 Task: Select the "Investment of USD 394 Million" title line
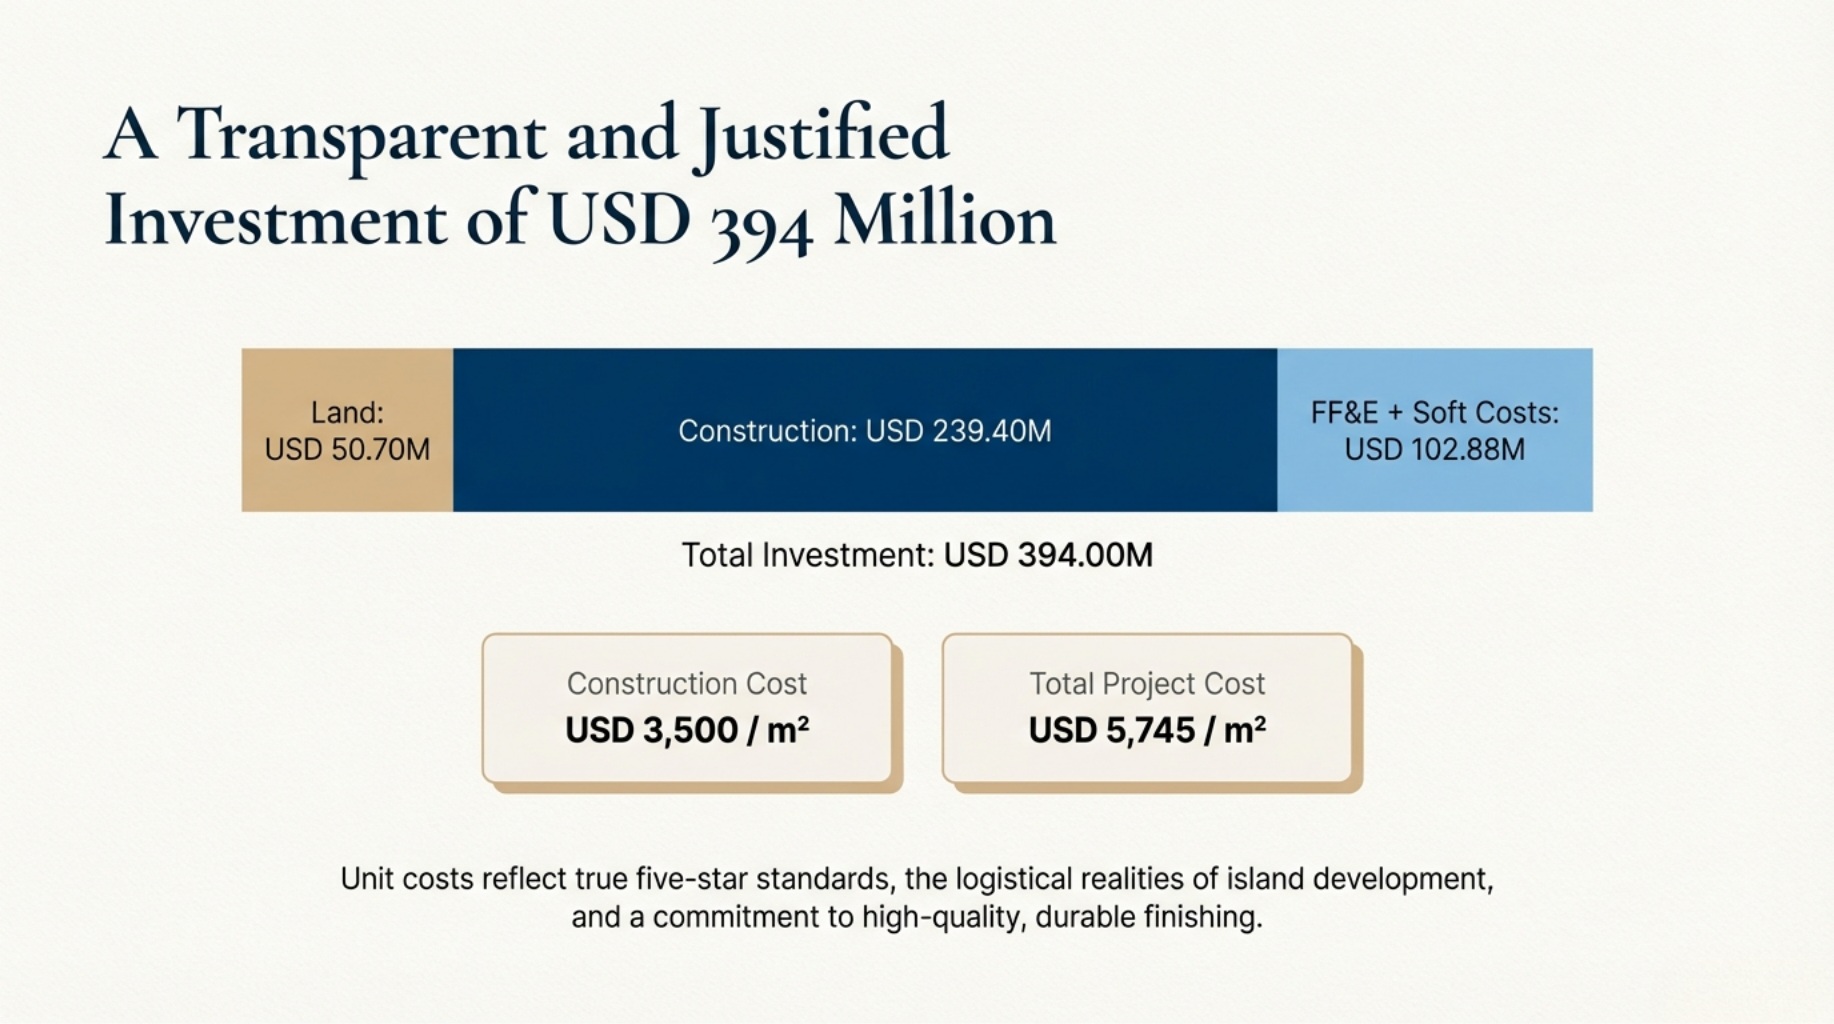tap(580, 220)
